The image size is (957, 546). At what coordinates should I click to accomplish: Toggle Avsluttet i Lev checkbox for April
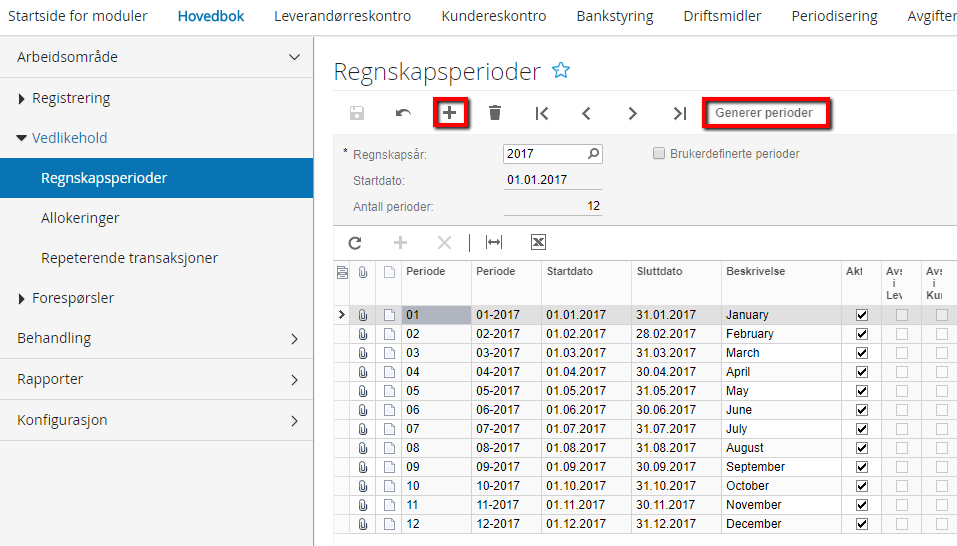pyautogui.click(x=901, y=372)
